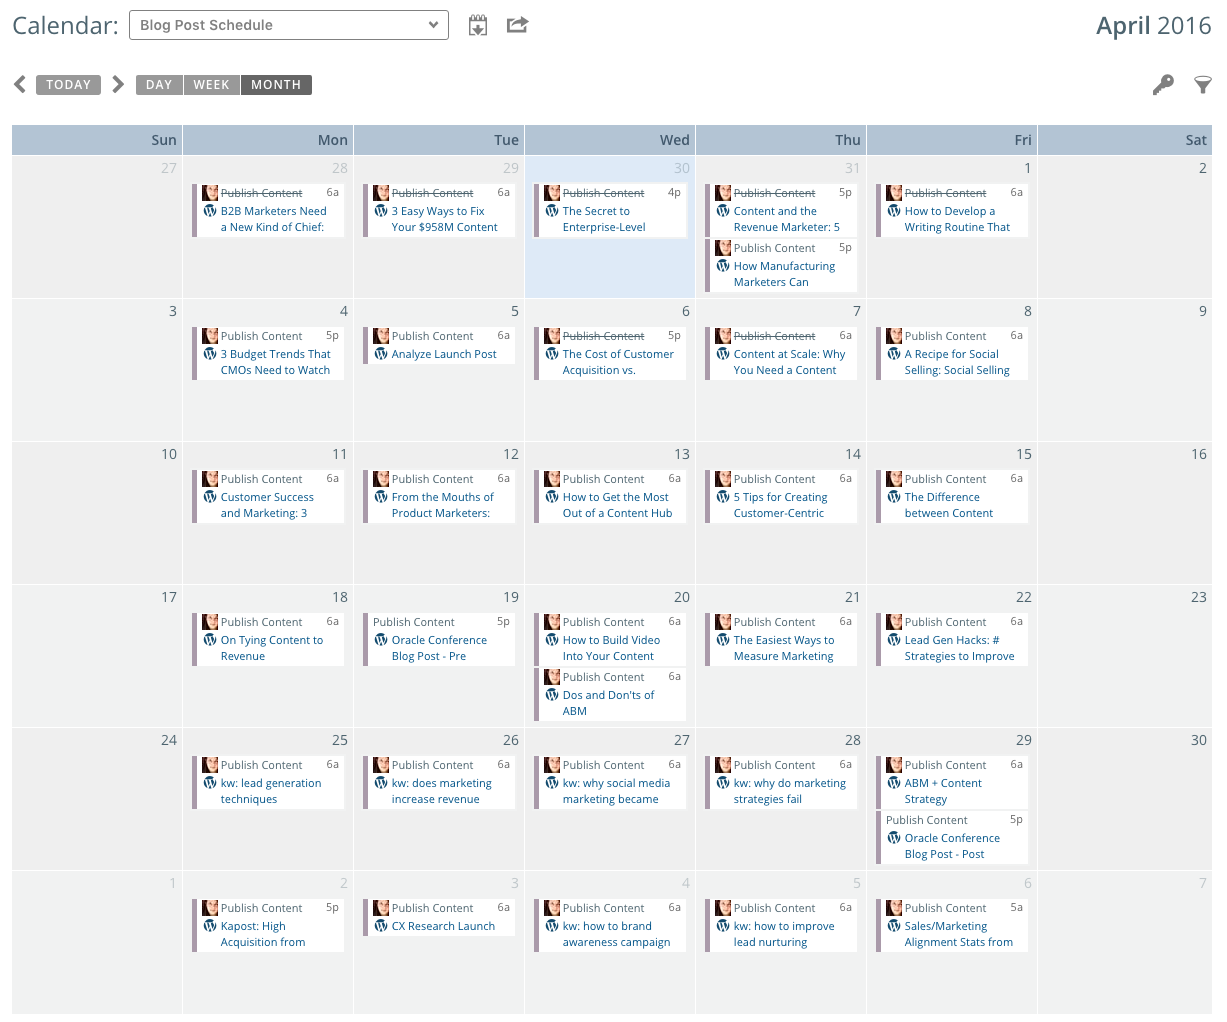The height and width of the screenshot is (1022, 1227).
Task: Switch to DAY view
Action: click(x=159, y=85)
